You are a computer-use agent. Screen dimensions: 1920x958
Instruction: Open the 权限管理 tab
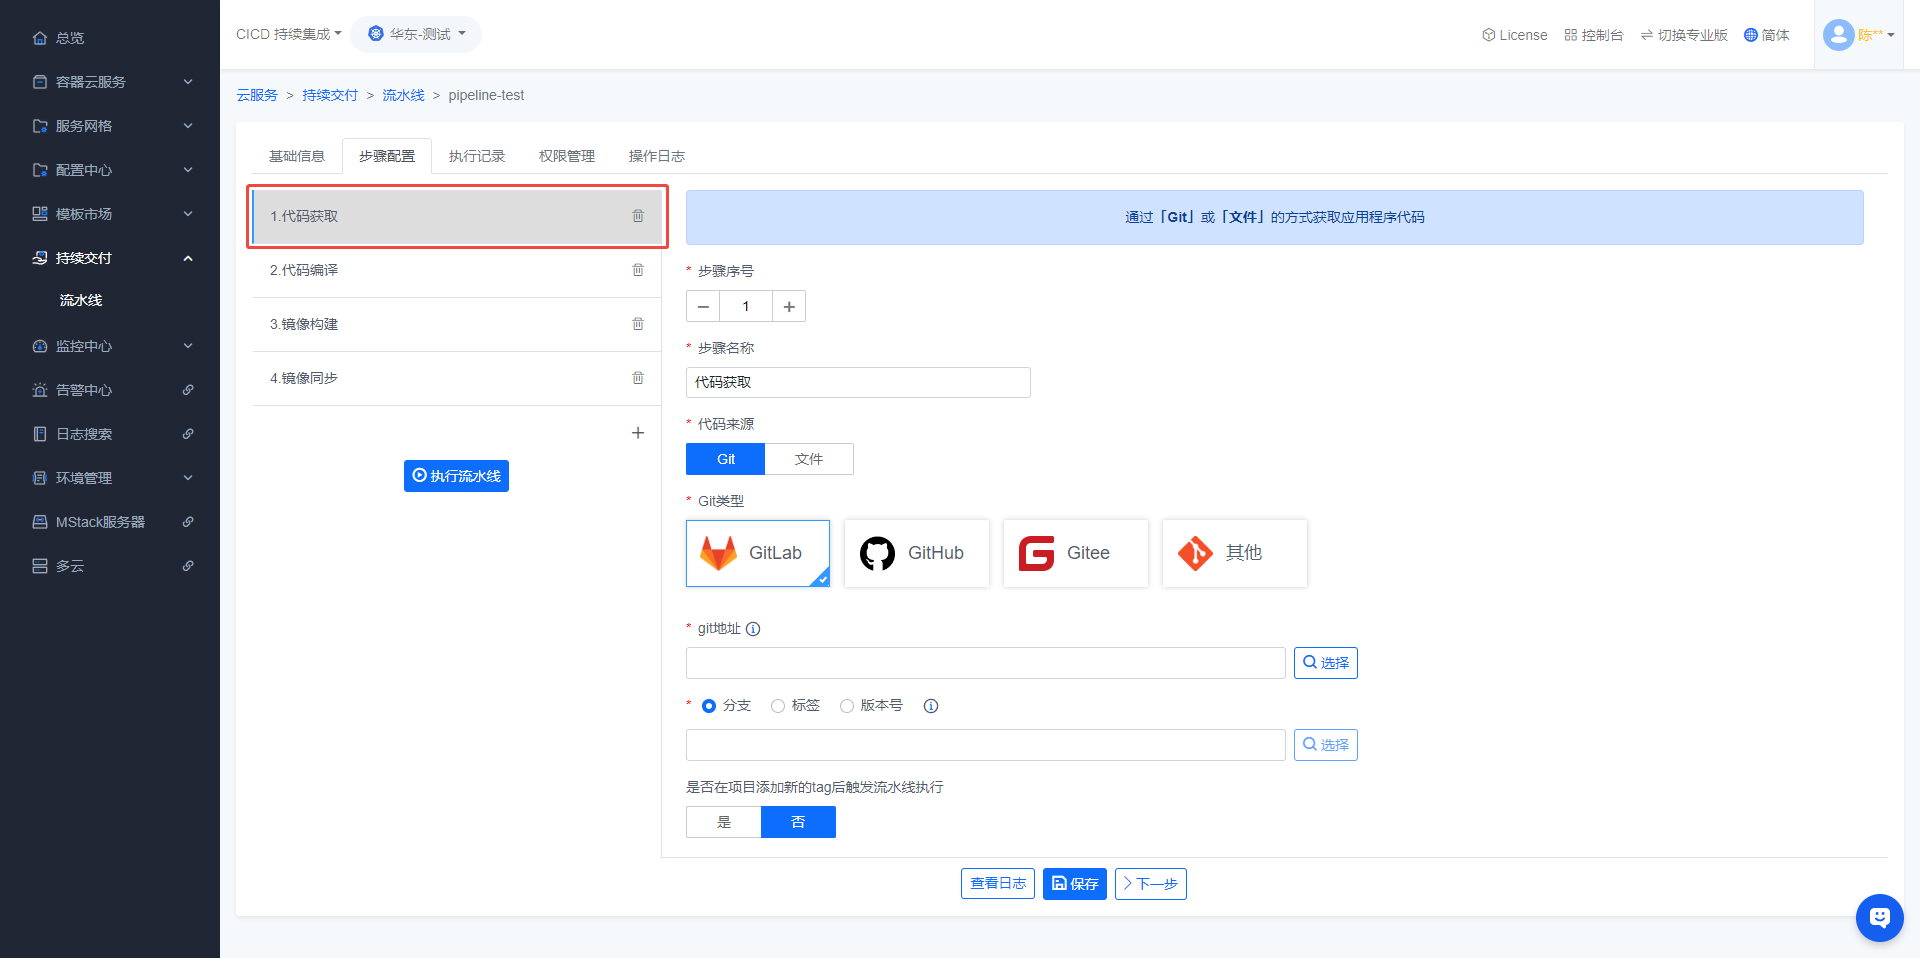[566, 156]
